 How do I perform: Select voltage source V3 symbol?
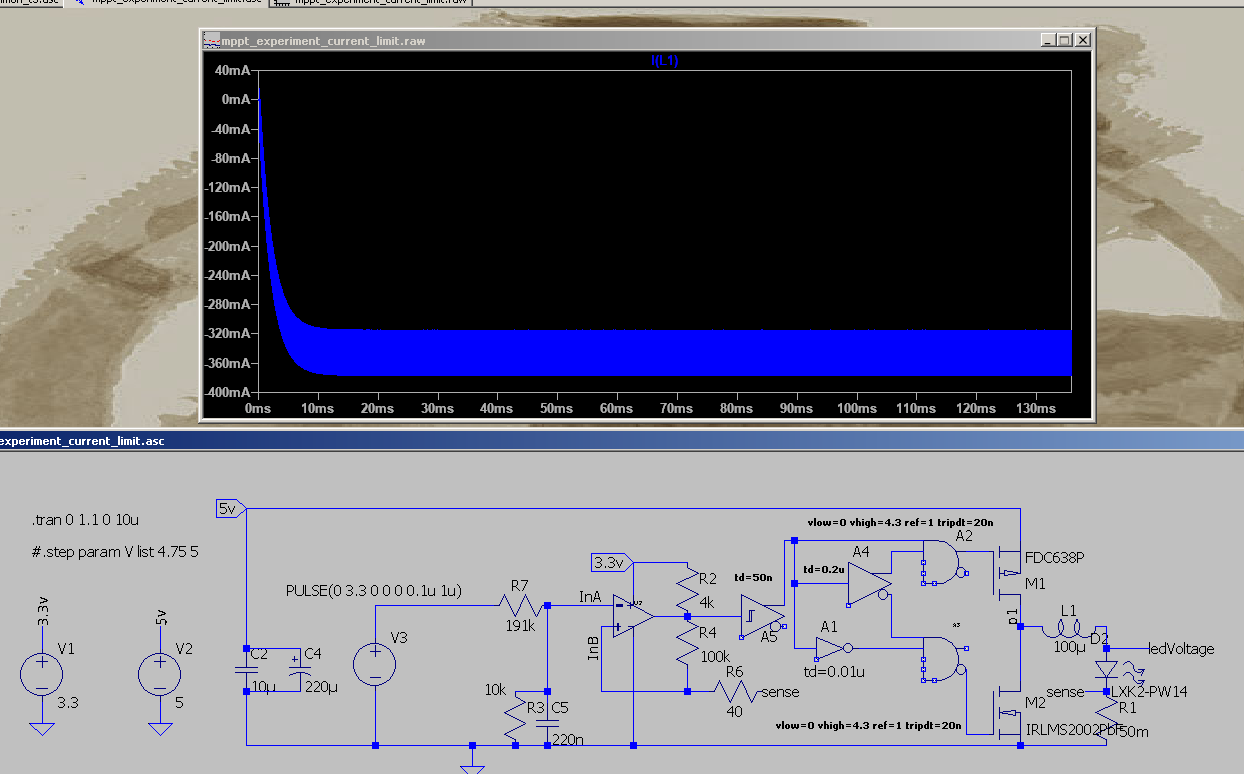pos(375,665)
